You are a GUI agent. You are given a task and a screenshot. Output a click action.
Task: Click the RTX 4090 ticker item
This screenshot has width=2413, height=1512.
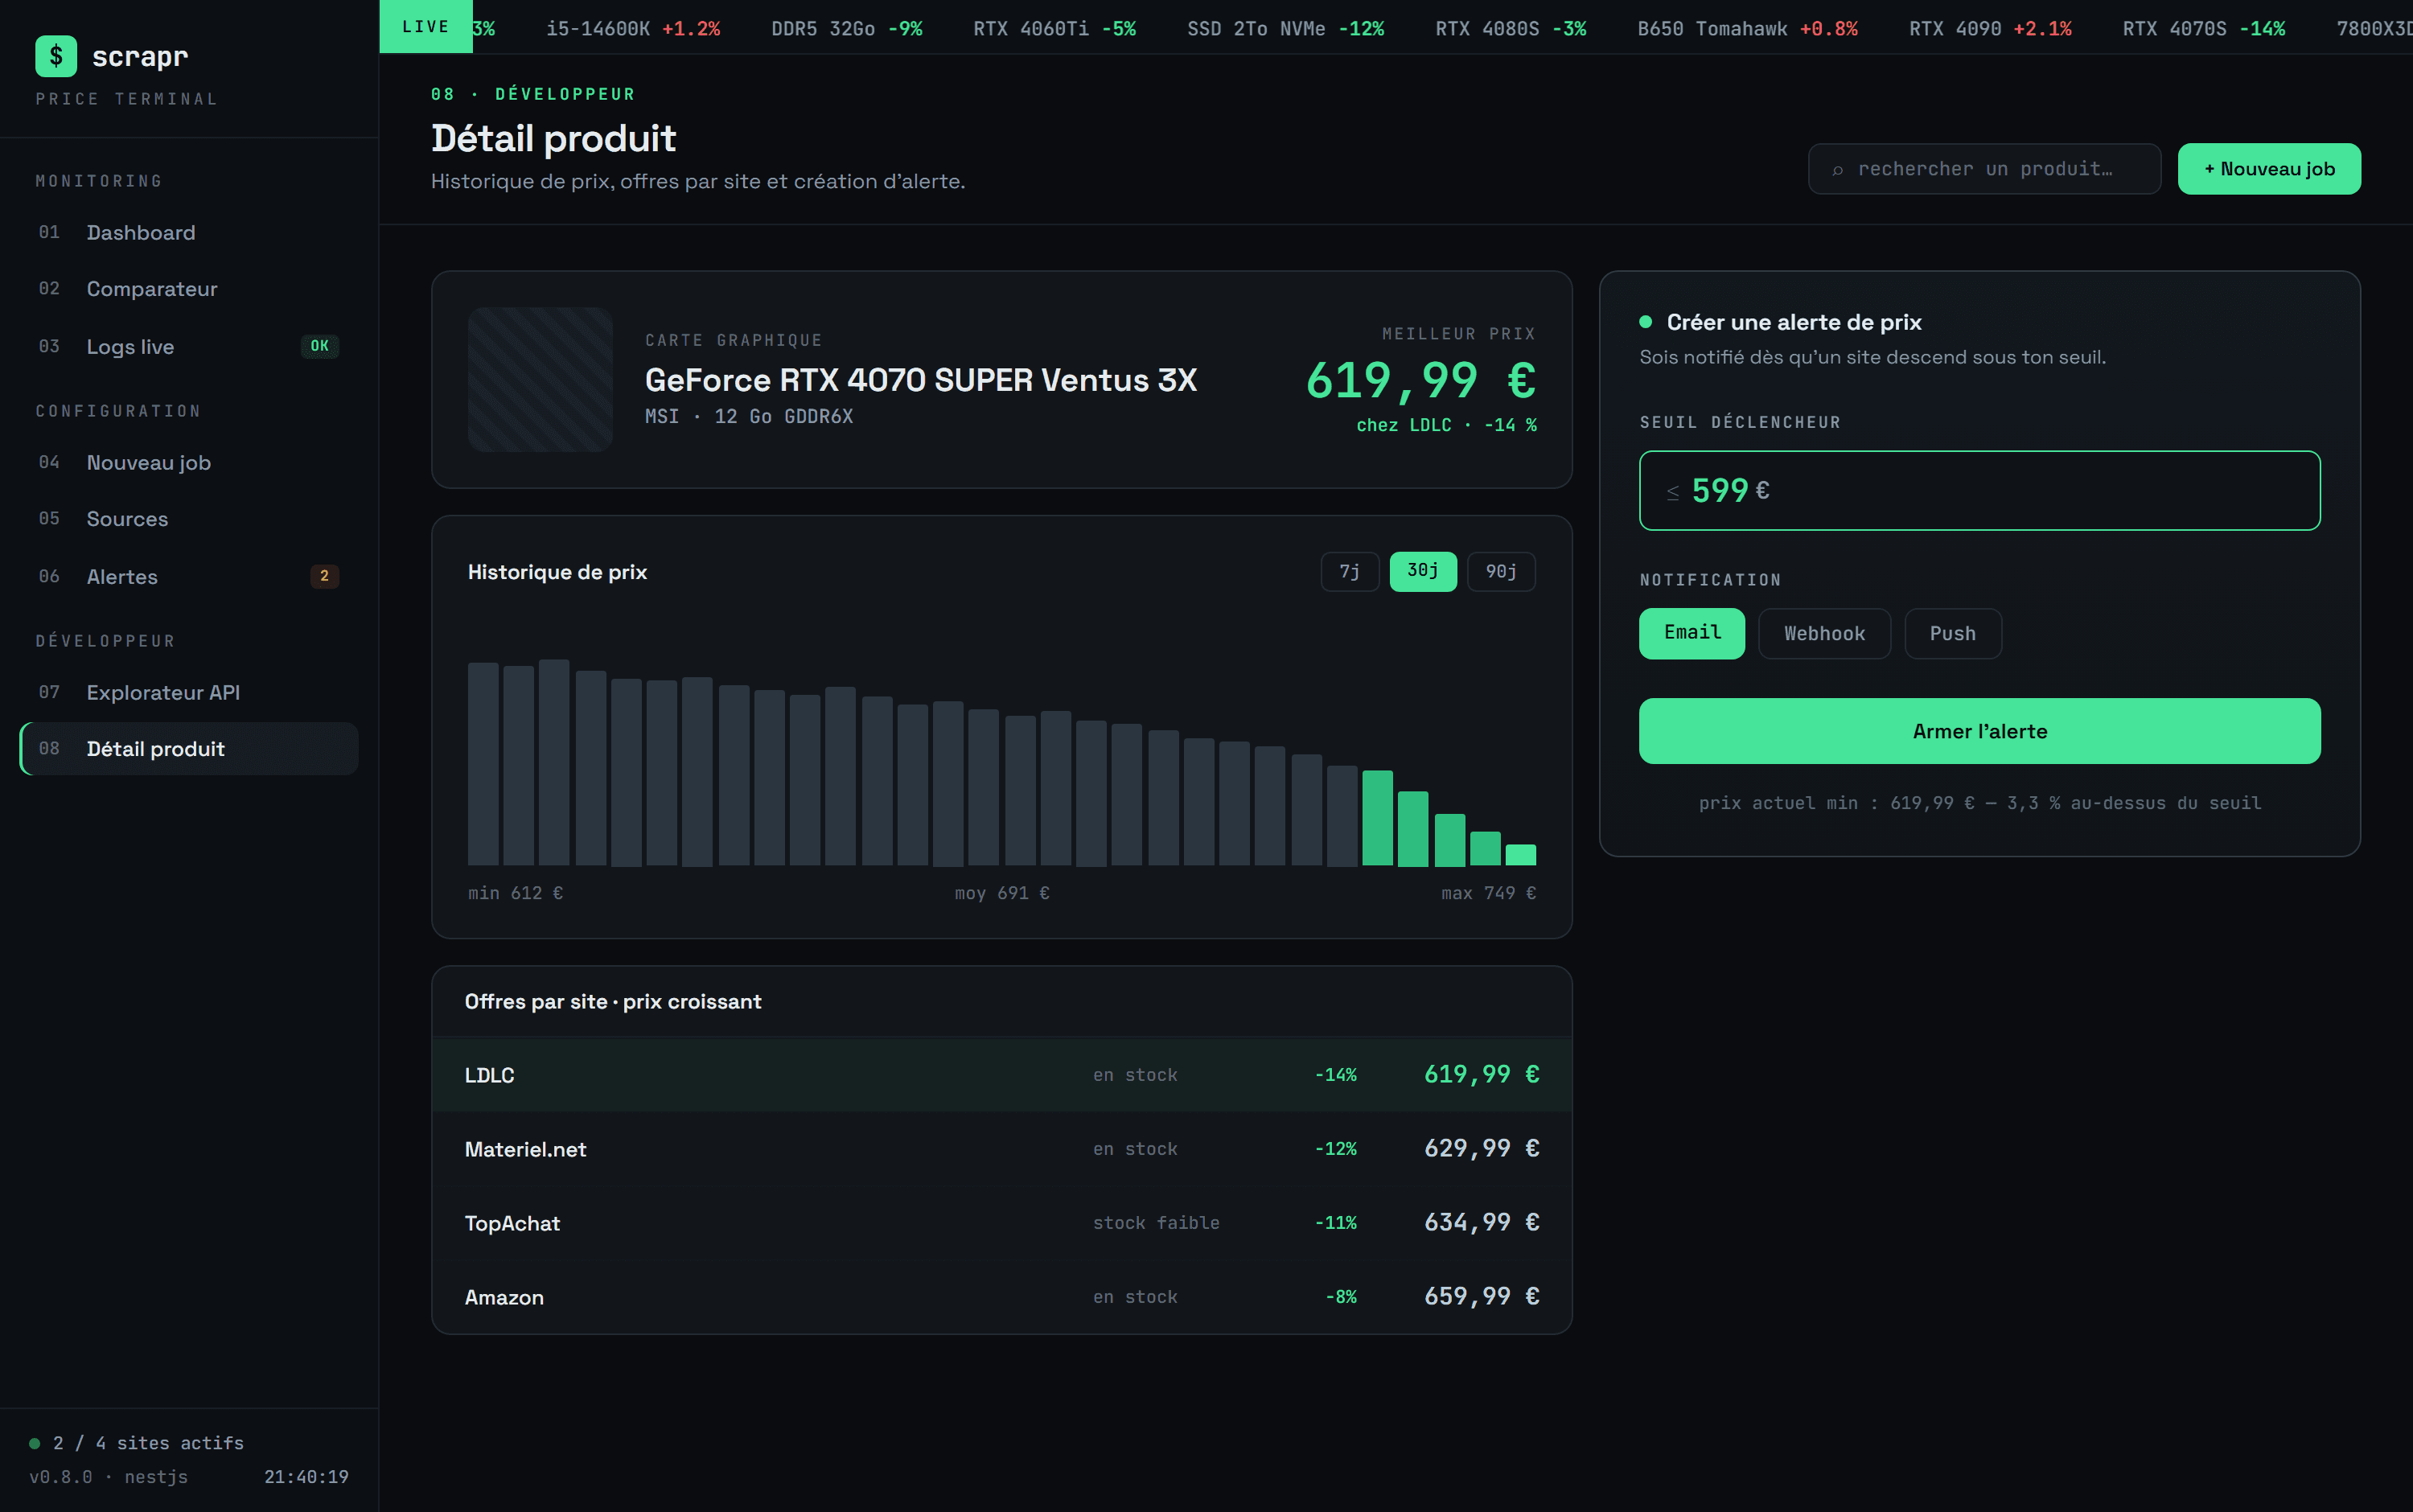tap(1991, 29)
